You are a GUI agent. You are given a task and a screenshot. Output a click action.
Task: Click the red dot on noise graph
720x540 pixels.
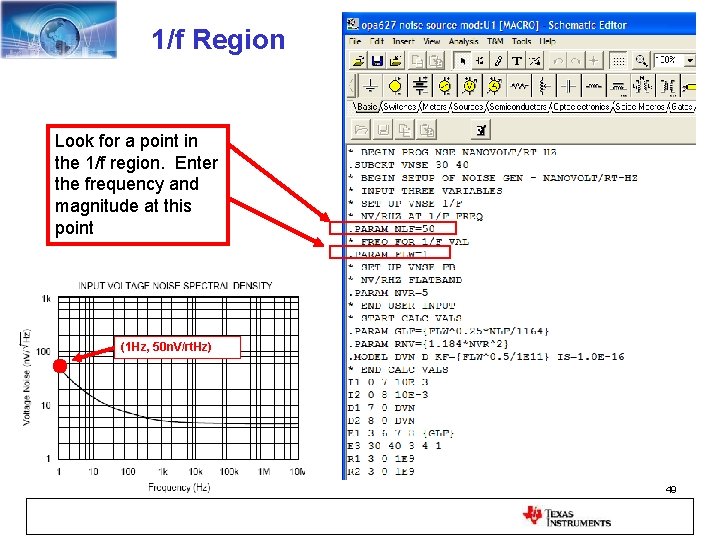(x=60, y=366)
